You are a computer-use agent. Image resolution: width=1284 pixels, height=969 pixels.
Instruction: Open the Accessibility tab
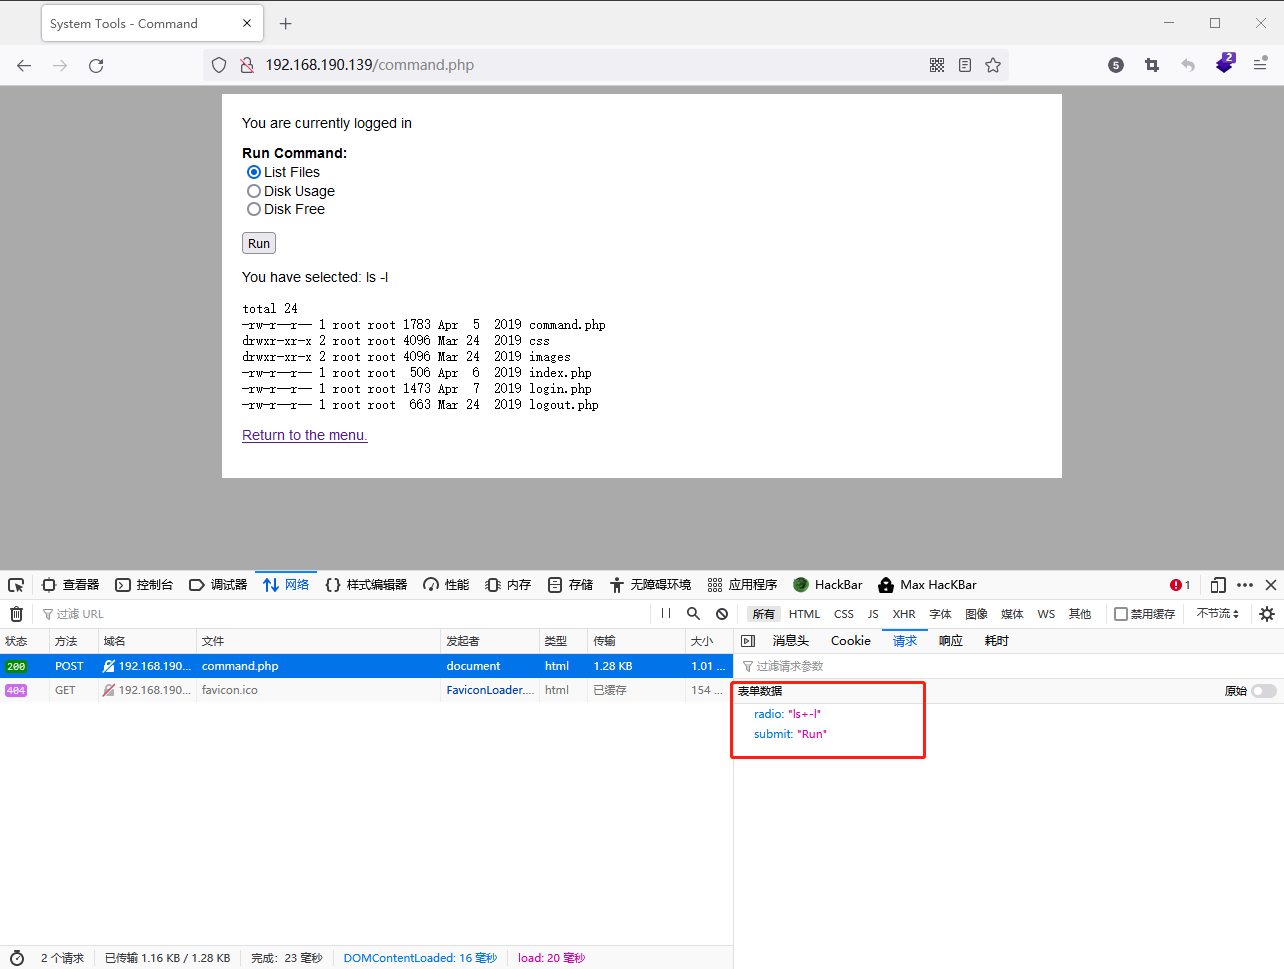coord(650,585)
